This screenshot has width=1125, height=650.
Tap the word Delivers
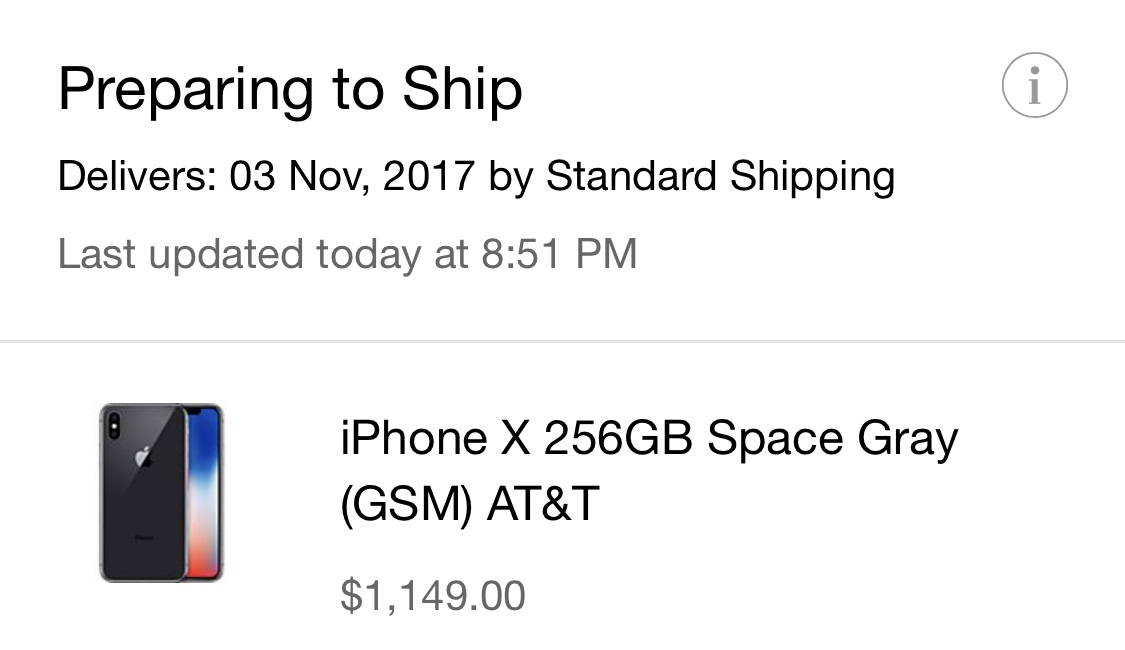click(137, 177)
